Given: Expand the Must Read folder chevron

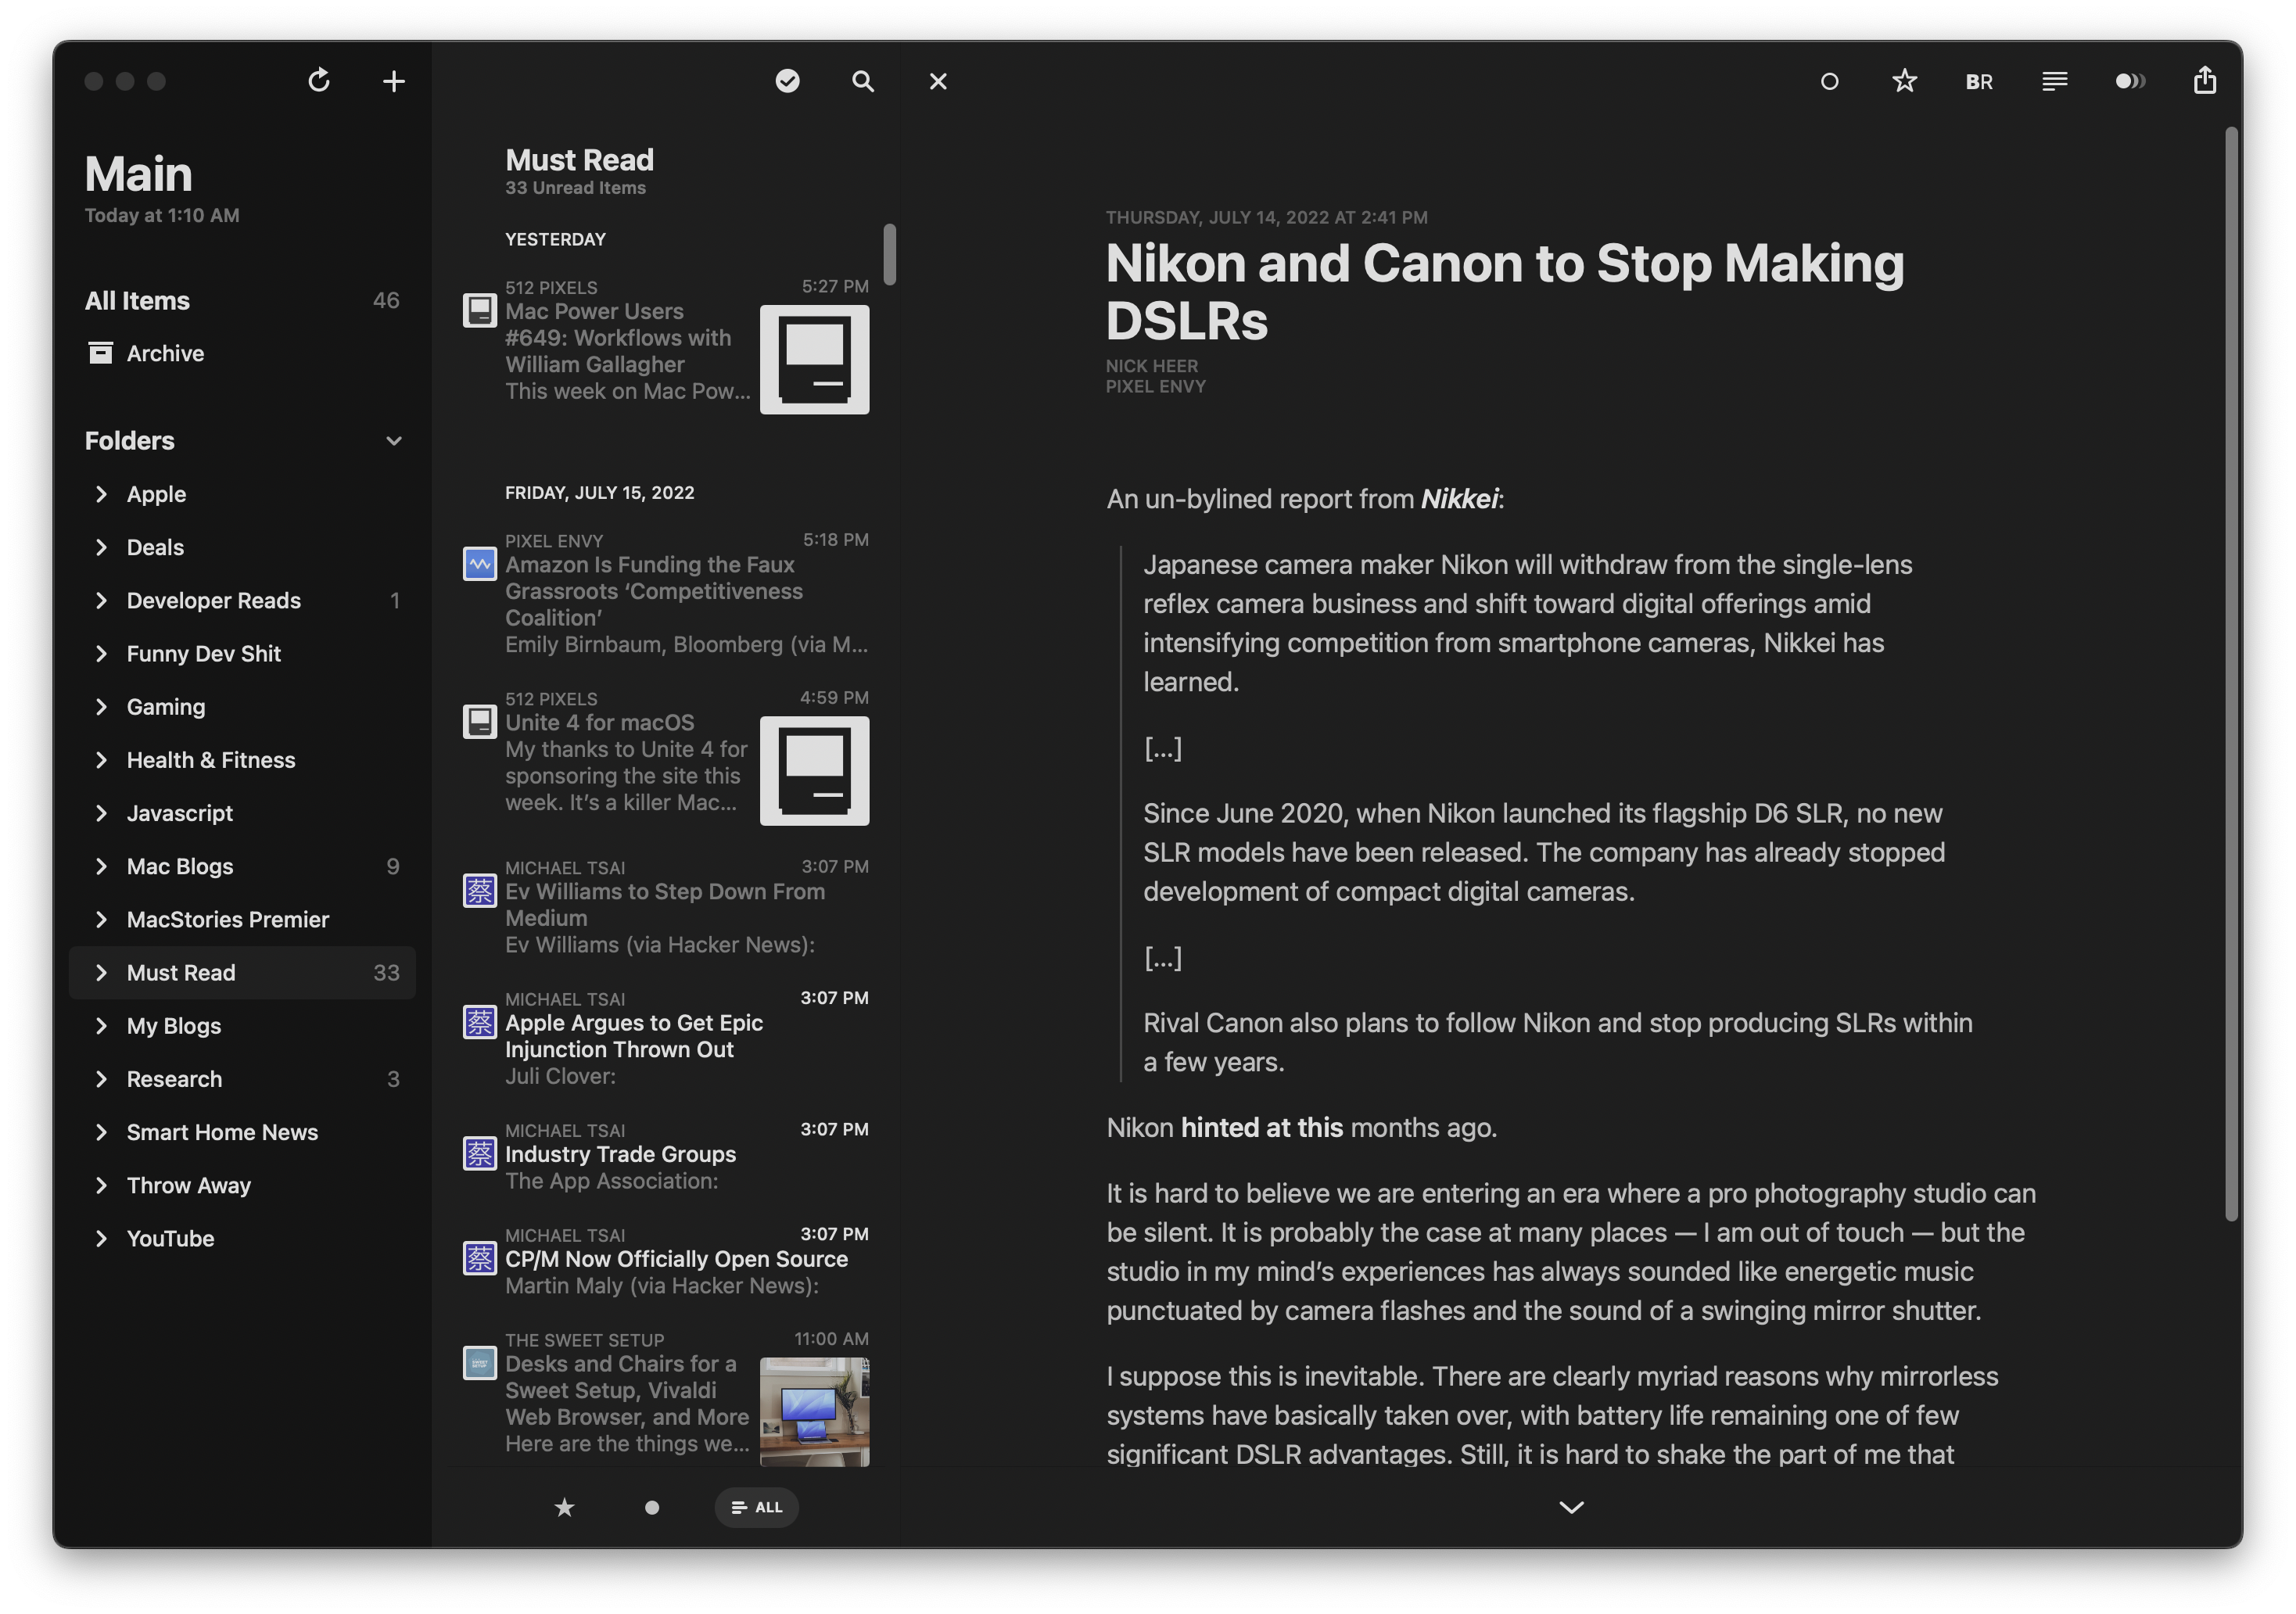Looking at the screenshot, I should [101, 972].
